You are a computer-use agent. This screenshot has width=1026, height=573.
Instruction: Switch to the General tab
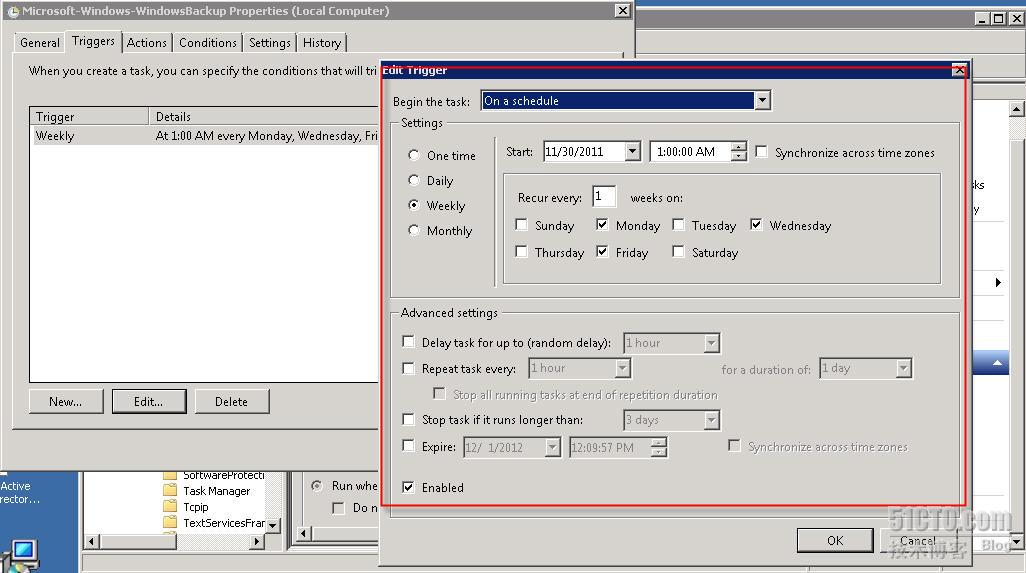[x=40, y=43]
